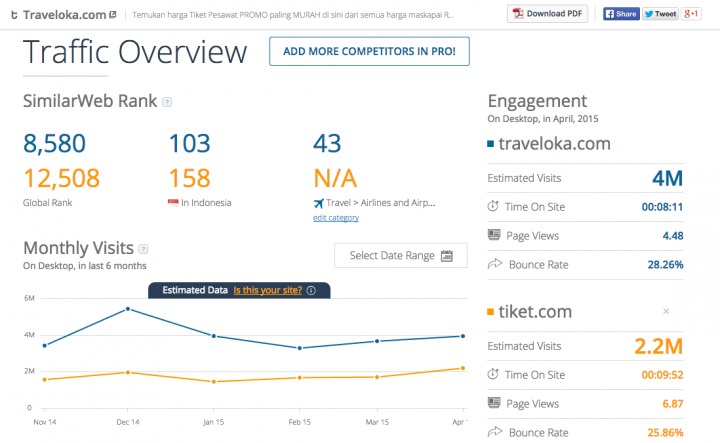Click the orange tiket.com color square

(x=490, y=312)
